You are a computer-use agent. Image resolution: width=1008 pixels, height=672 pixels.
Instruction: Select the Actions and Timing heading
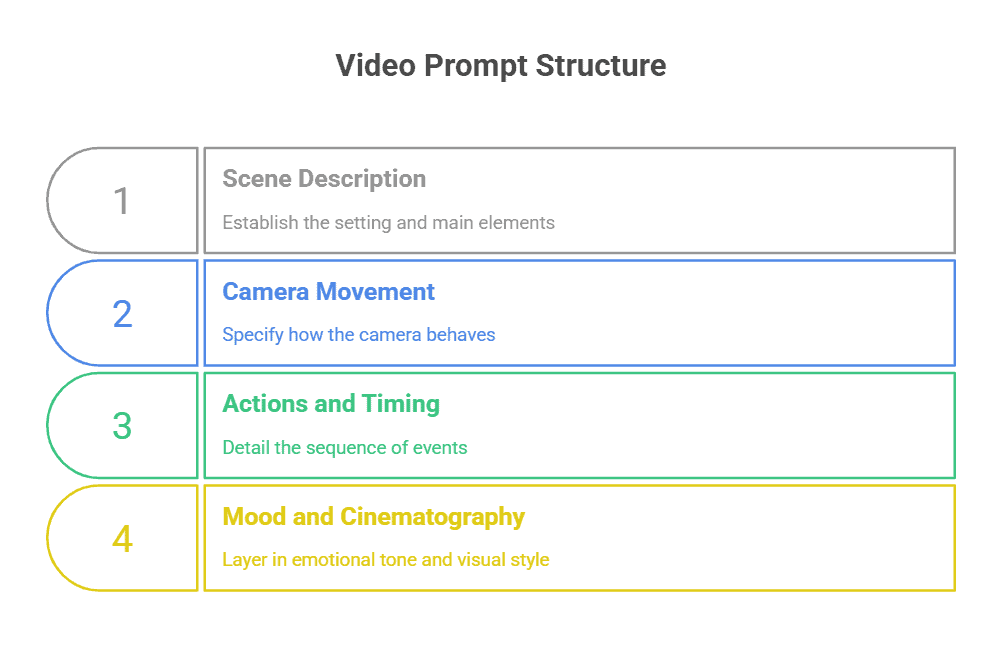point(331,404)
